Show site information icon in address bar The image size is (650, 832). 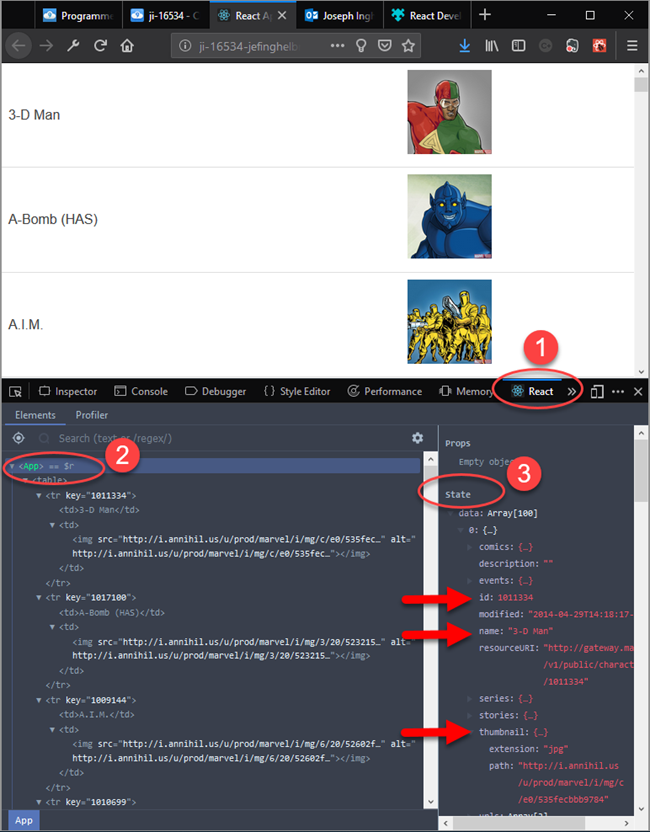tap(185, 46)
